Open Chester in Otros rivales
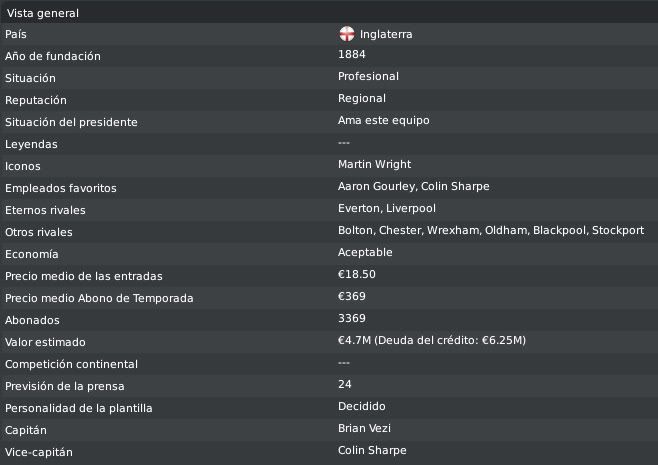The image size is (658, 465). pos(401,230)
